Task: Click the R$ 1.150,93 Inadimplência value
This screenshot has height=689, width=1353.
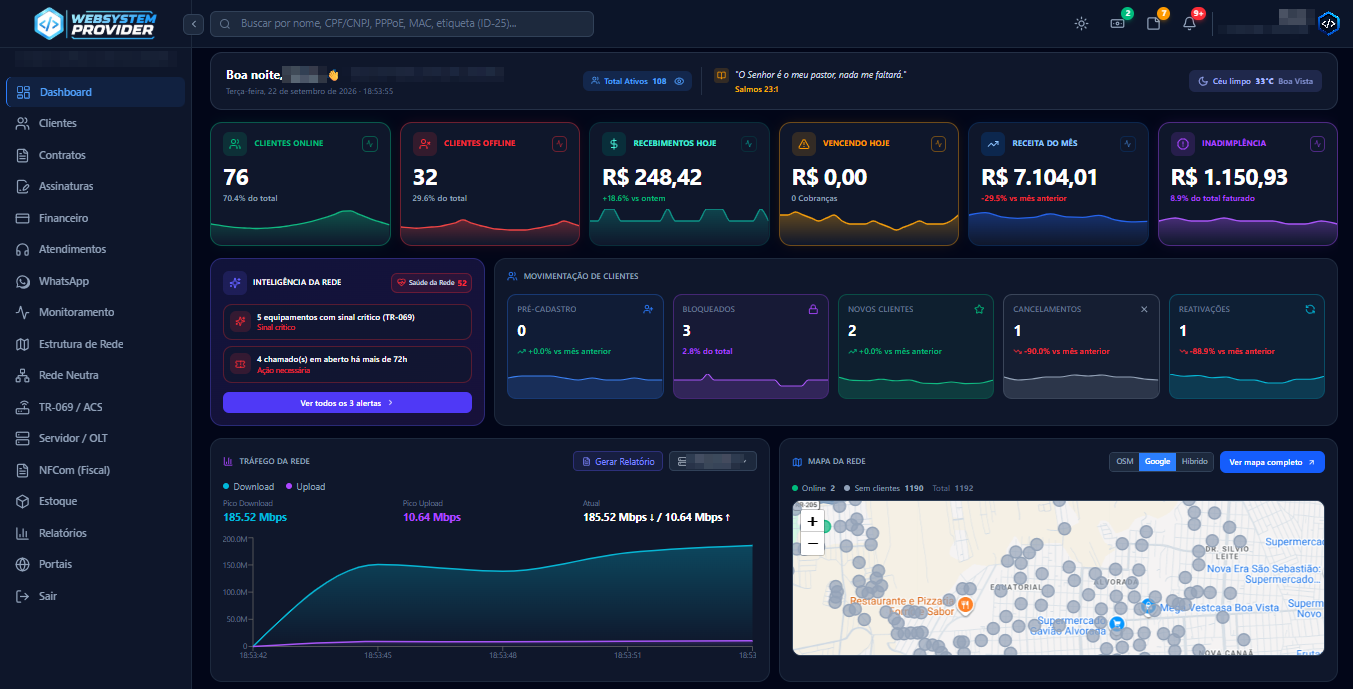Action: tap(1229, 178)
